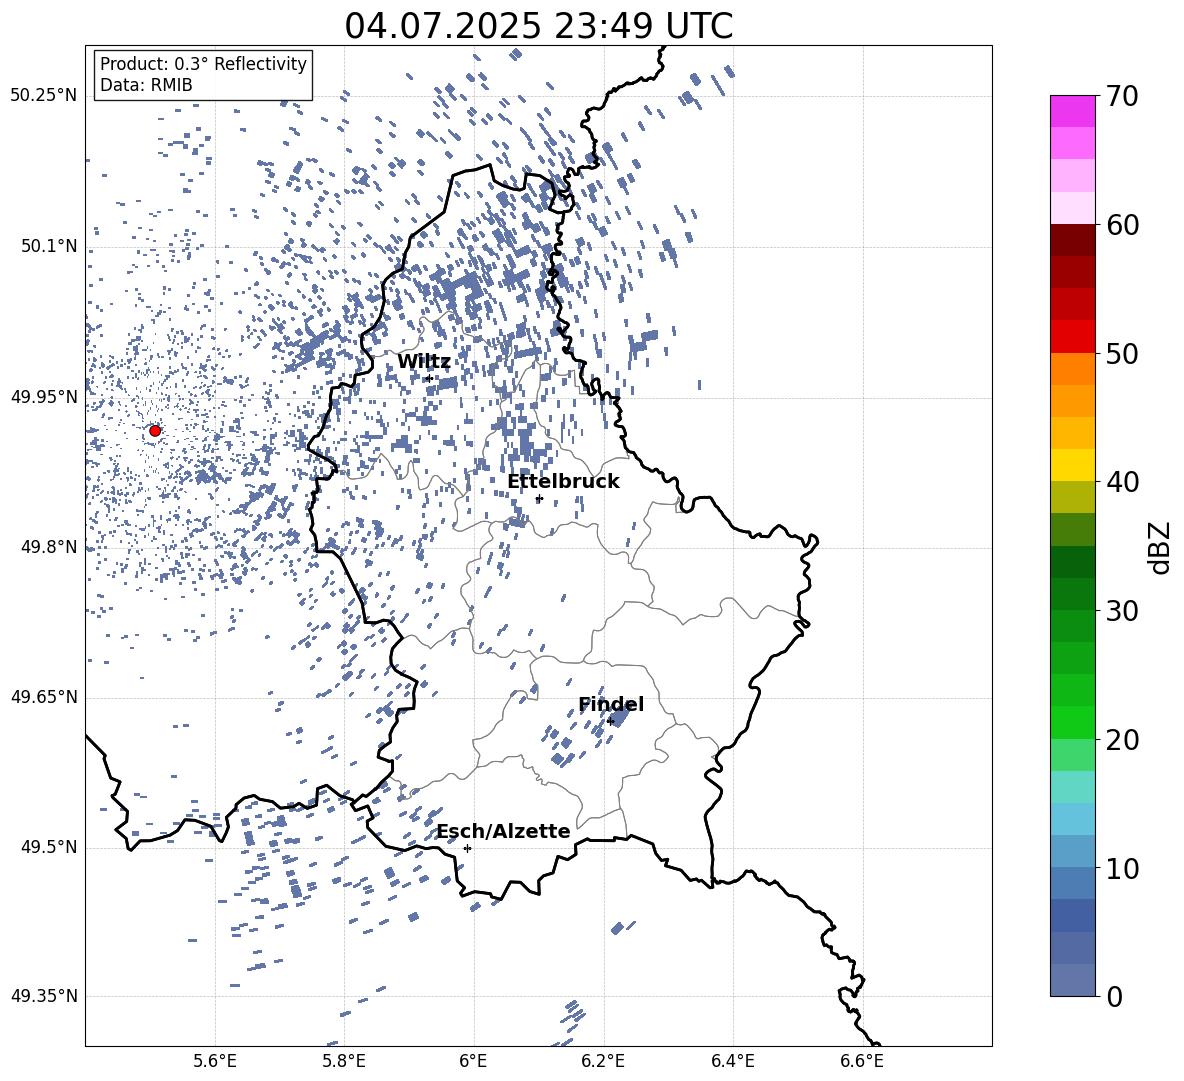Click the 50.25°N latitude label
The height and width of the screenshot is (1081, 1184).
[44, 96]
